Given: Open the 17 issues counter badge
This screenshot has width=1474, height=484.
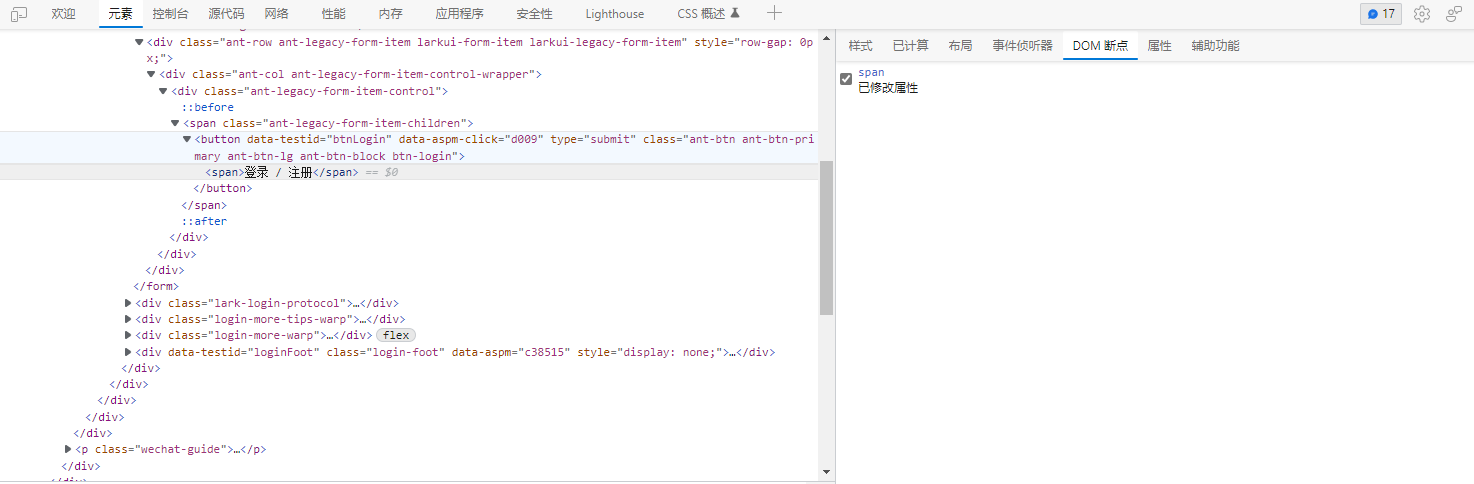Looking at the screenshot, I should coord(1381,14).
